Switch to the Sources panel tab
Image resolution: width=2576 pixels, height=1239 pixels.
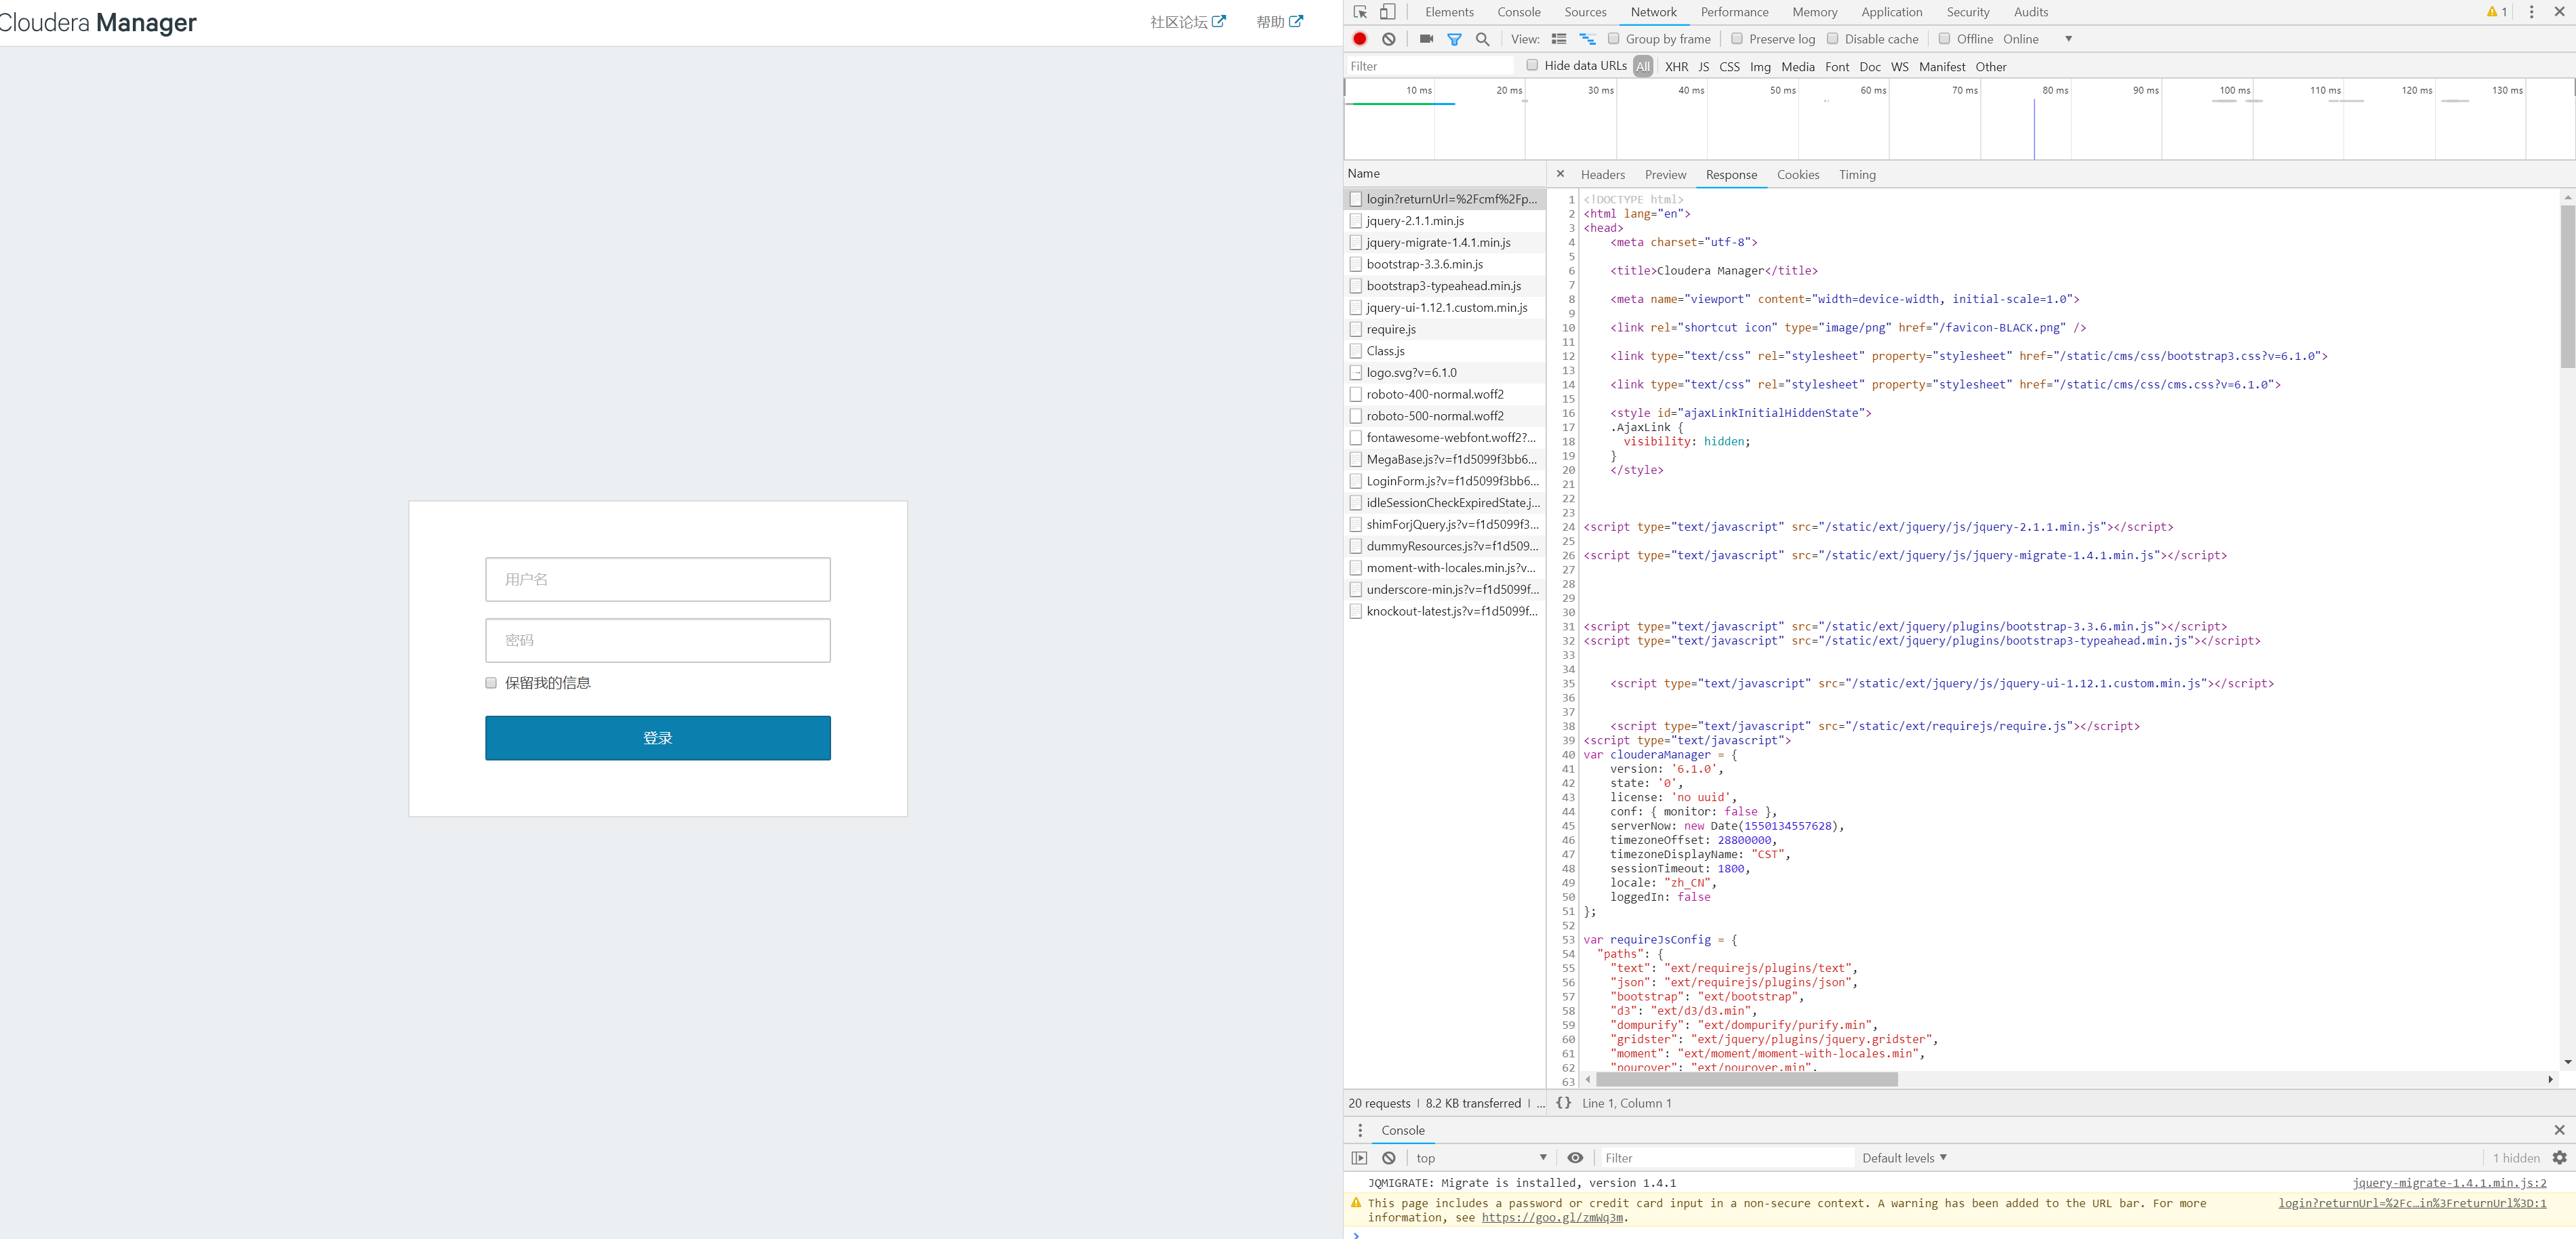click(x=1585, y=12)
